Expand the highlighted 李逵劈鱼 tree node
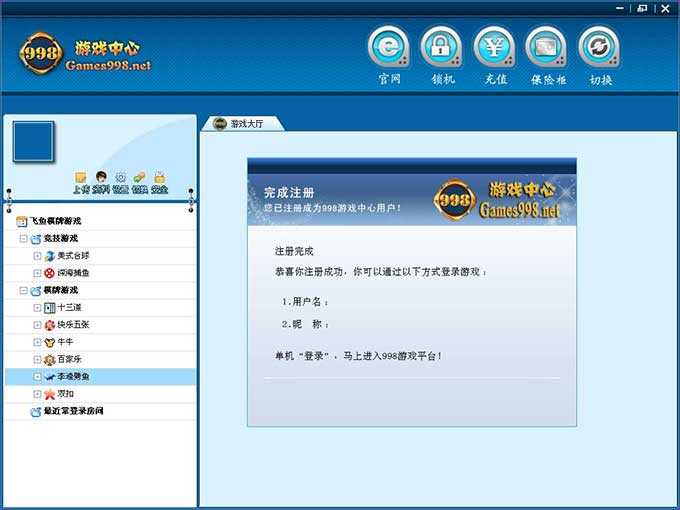 pos(37,377)
